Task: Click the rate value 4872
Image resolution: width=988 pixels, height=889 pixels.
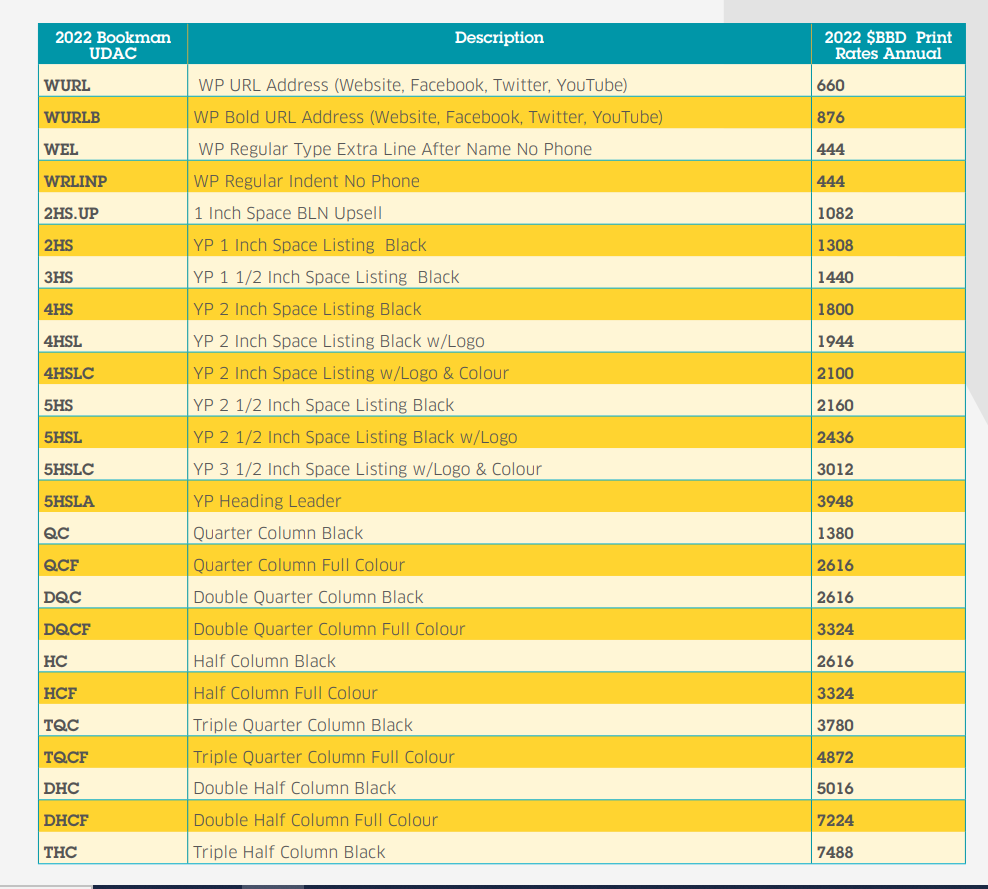Action: click(x=835, y=757)
